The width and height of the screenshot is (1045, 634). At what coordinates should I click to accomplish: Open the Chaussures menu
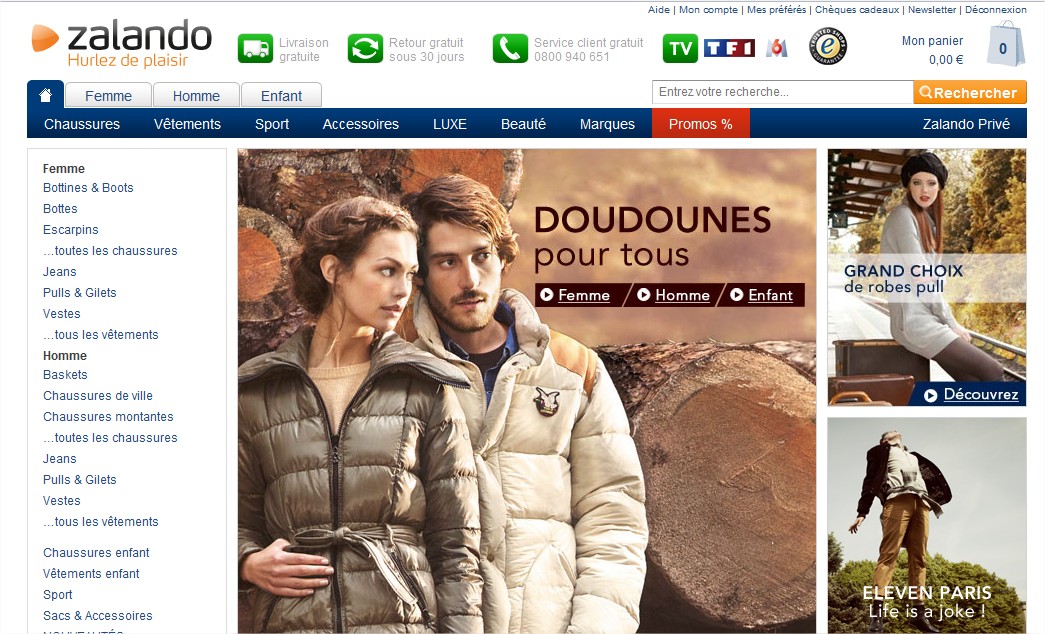point(82,124)
